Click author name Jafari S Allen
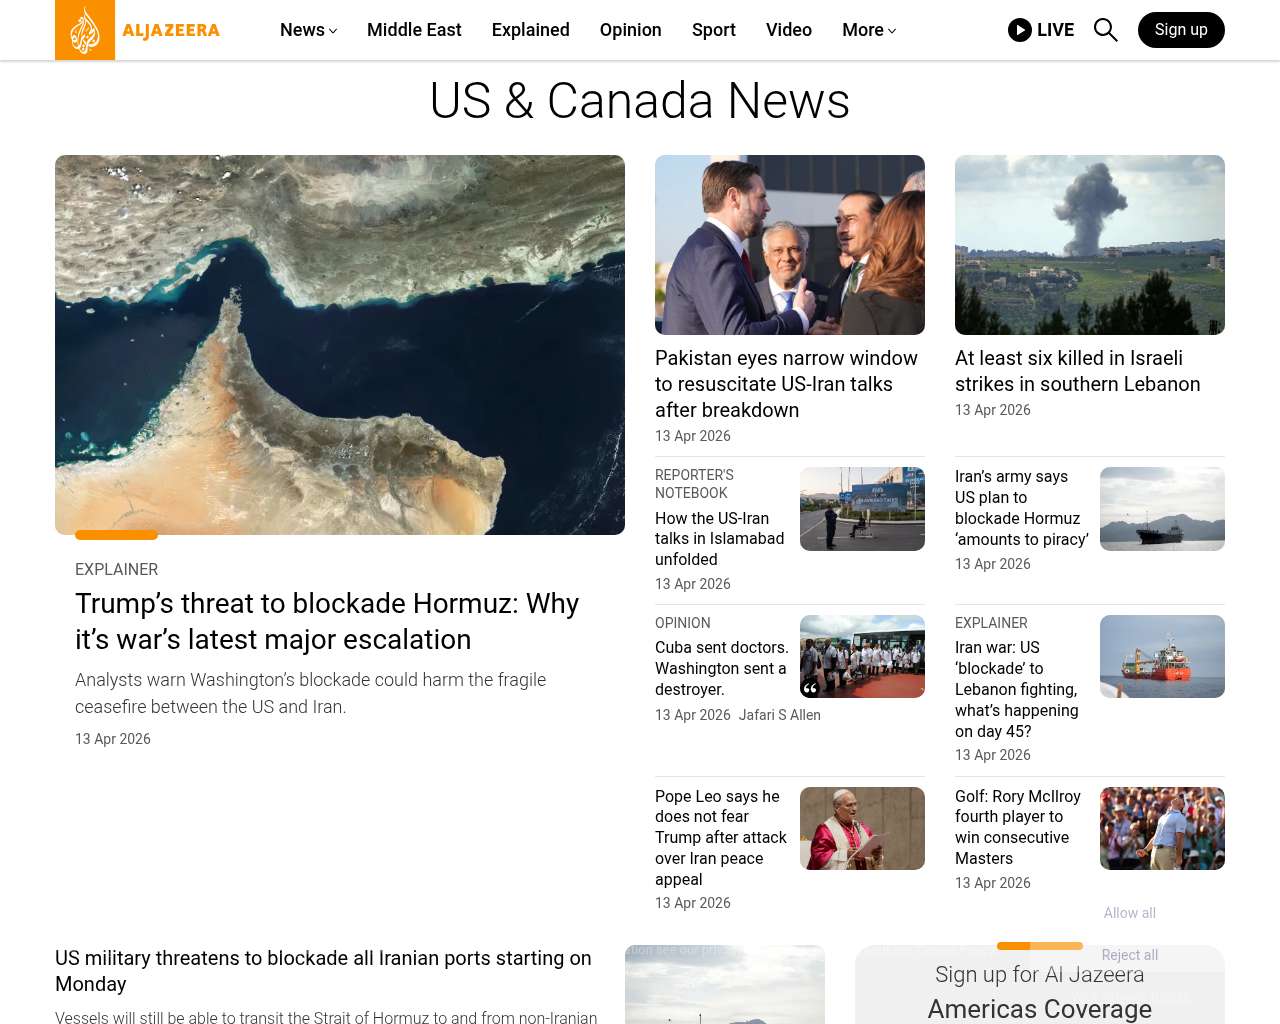 pyautogui.click(x=779, y=715)
